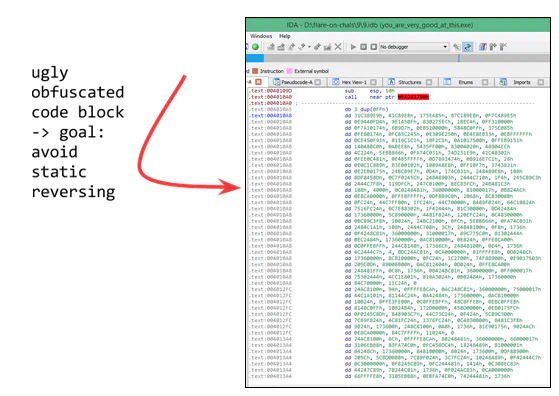Viewport: 559px width, 396px height.
Task: Pause the process with the pause icon
Action: pyautogui.click(x=363, y=47)
